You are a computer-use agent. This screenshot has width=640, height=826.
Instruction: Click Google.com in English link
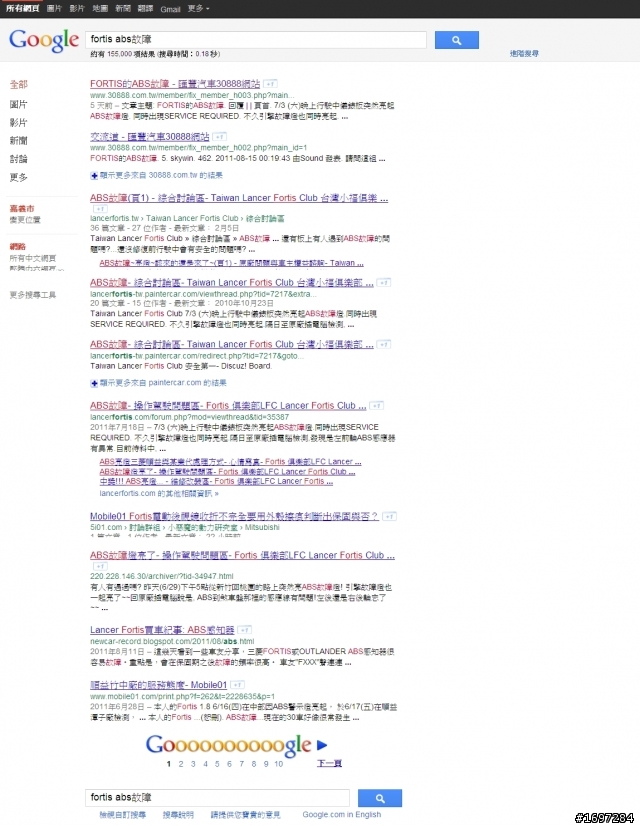pyautogui.click(x=341, y=814)
